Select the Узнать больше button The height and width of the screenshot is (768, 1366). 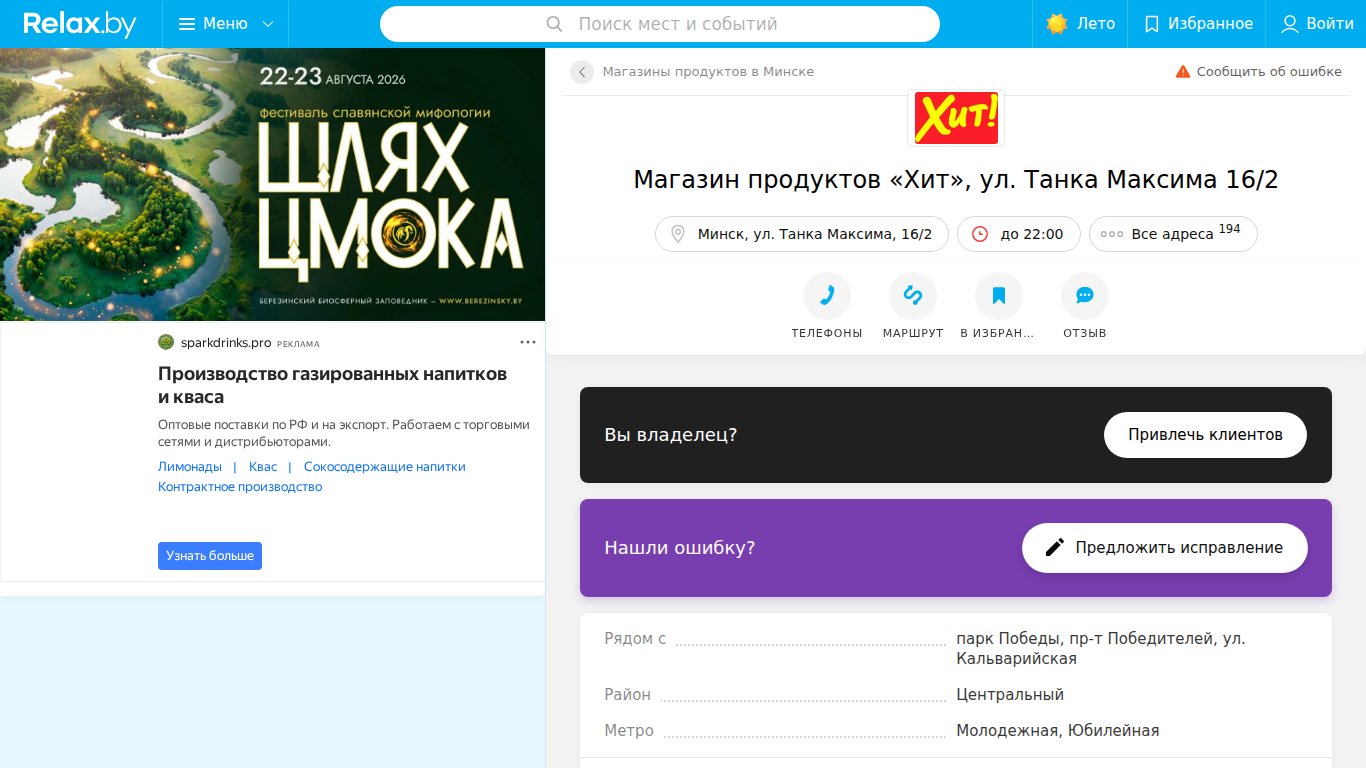210,556
